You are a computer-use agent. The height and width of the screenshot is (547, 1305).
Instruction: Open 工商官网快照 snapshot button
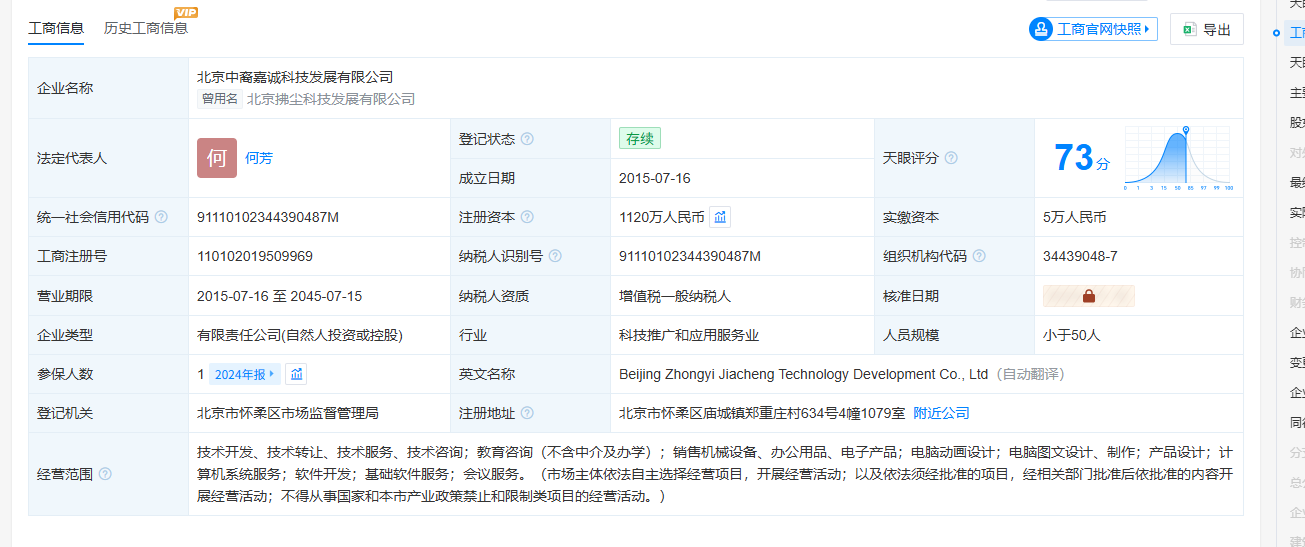[x=1093, y=29]
